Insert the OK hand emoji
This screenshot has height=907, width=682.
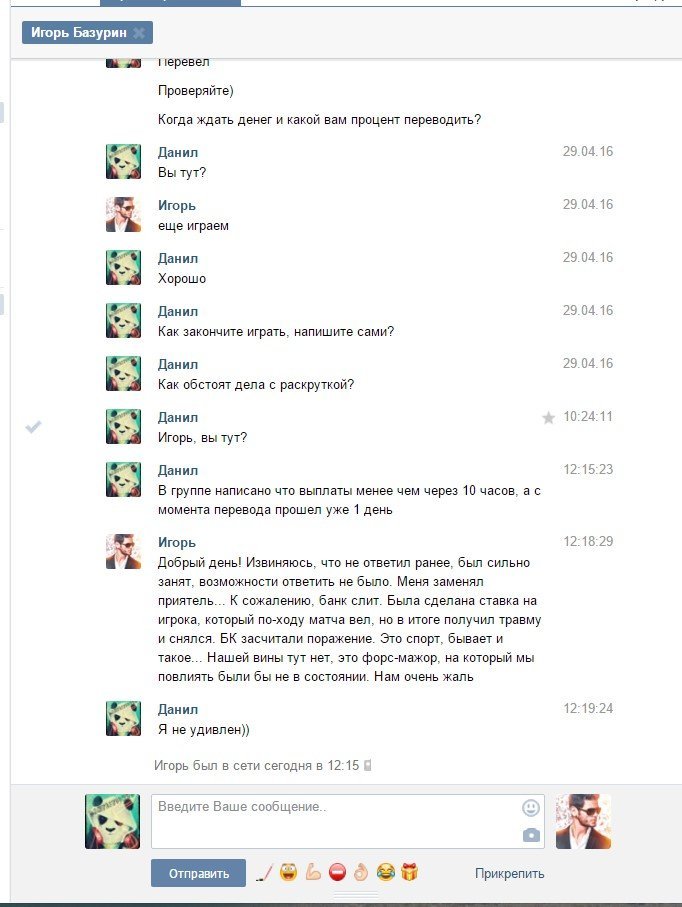(x=361, y=872)
